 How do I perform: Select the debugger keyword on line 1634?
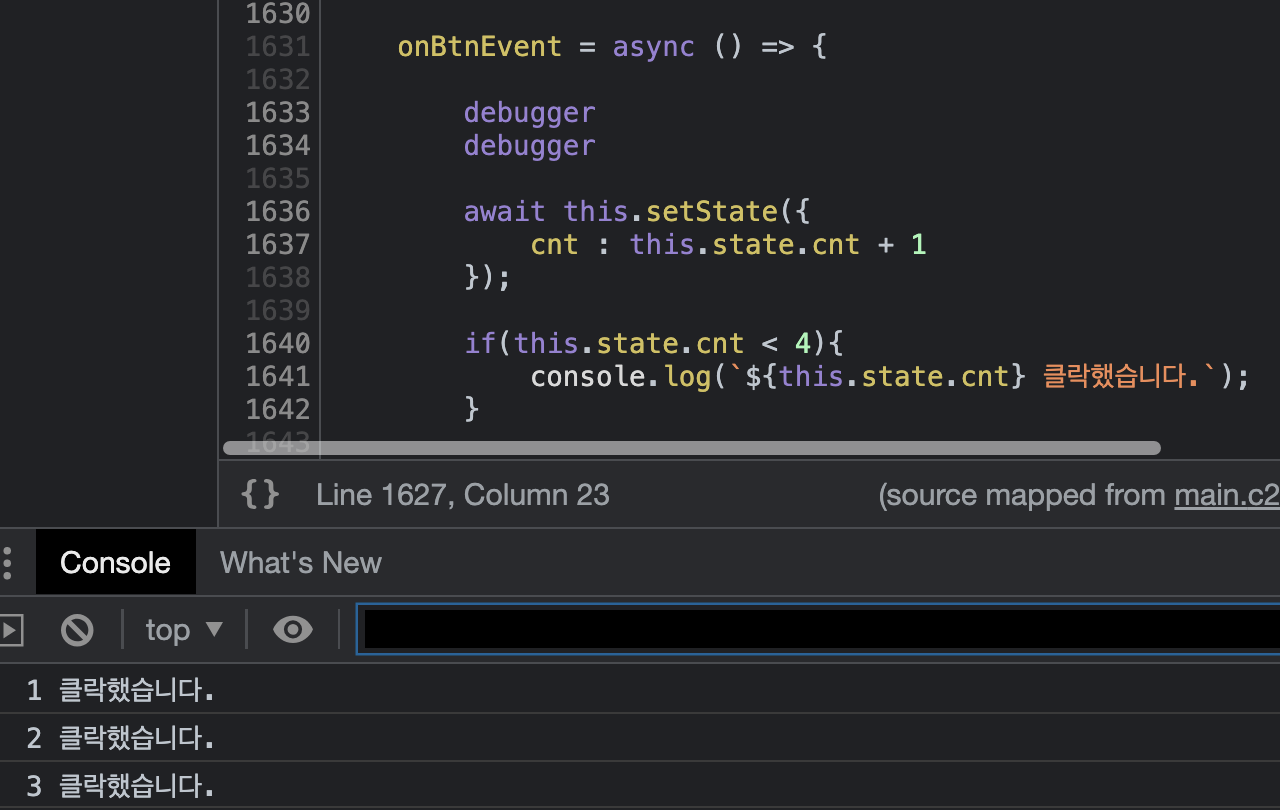click(529, 145)
